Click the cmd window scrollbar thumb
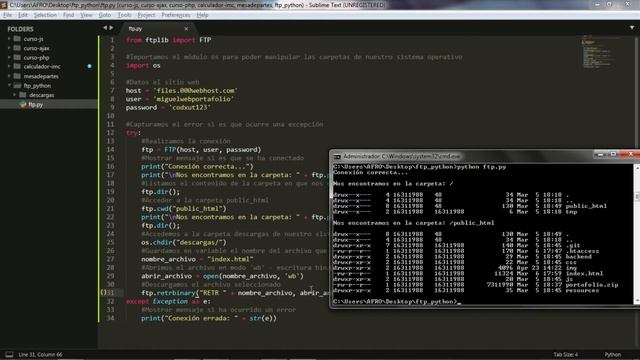 tap(637, 197)
